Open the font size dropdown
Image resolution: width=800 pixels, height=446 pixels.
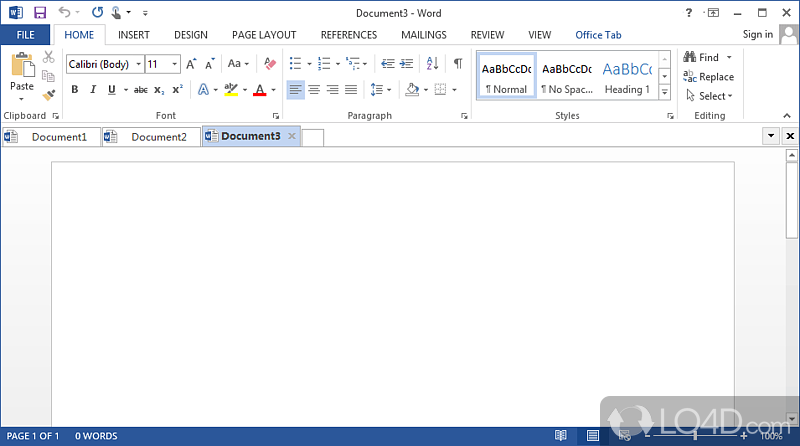(x=174, y=64)
